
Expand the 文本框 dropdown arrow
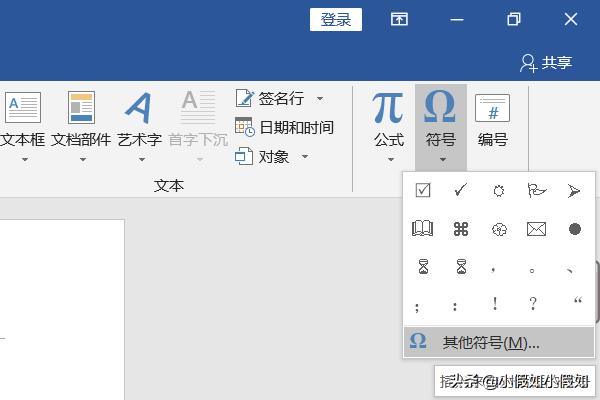pyautogui.click(x=25, y=159)
